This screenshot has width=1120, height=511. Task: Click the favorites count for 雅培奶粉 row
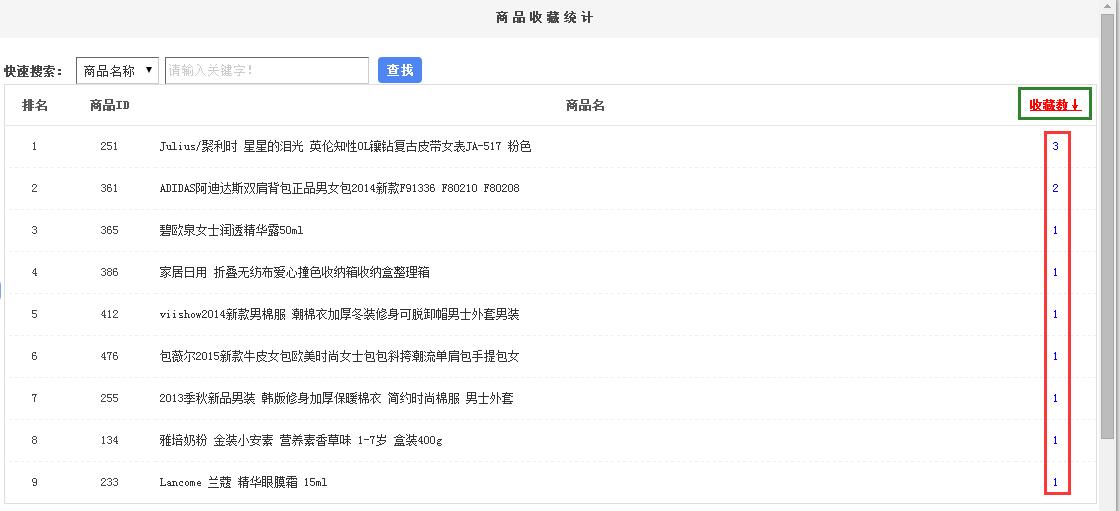click(x=1055, y=440)
